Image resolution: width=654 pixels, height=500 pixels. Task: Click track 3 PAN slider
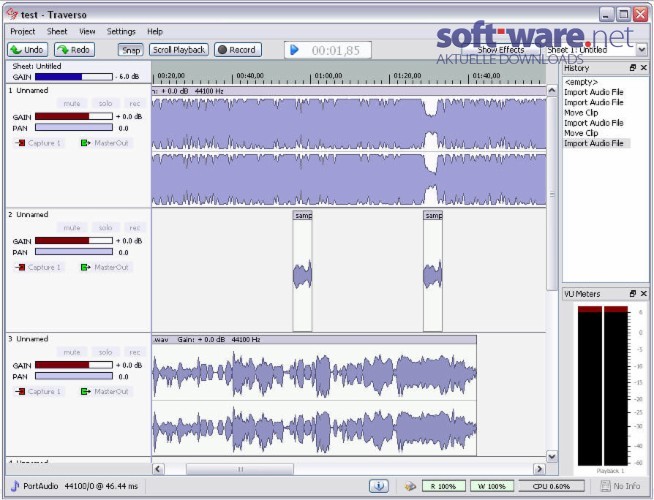(74, 376)
